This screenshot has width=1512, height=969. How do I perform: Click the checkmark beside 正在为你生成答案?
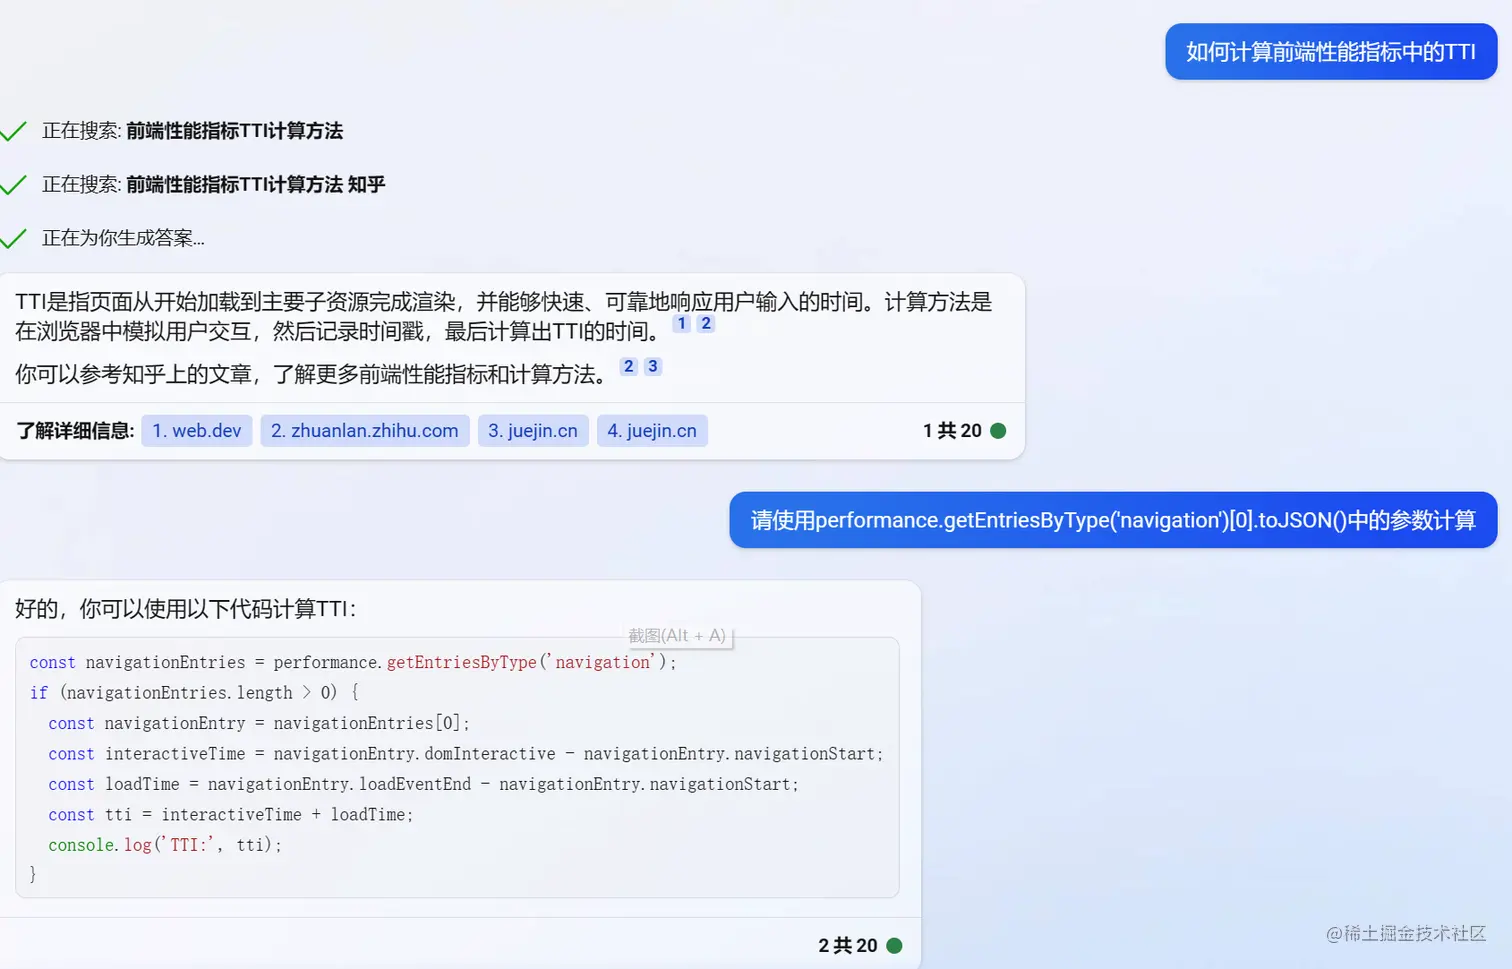click(13, 238)
